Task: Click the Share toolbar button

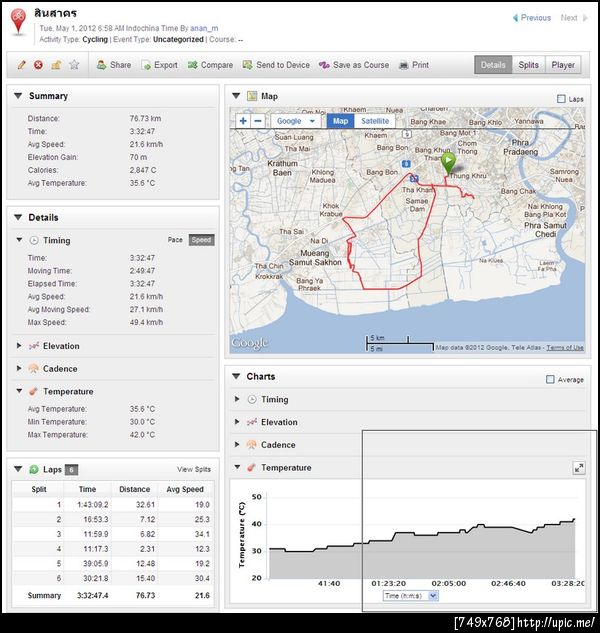Action: 114,65
